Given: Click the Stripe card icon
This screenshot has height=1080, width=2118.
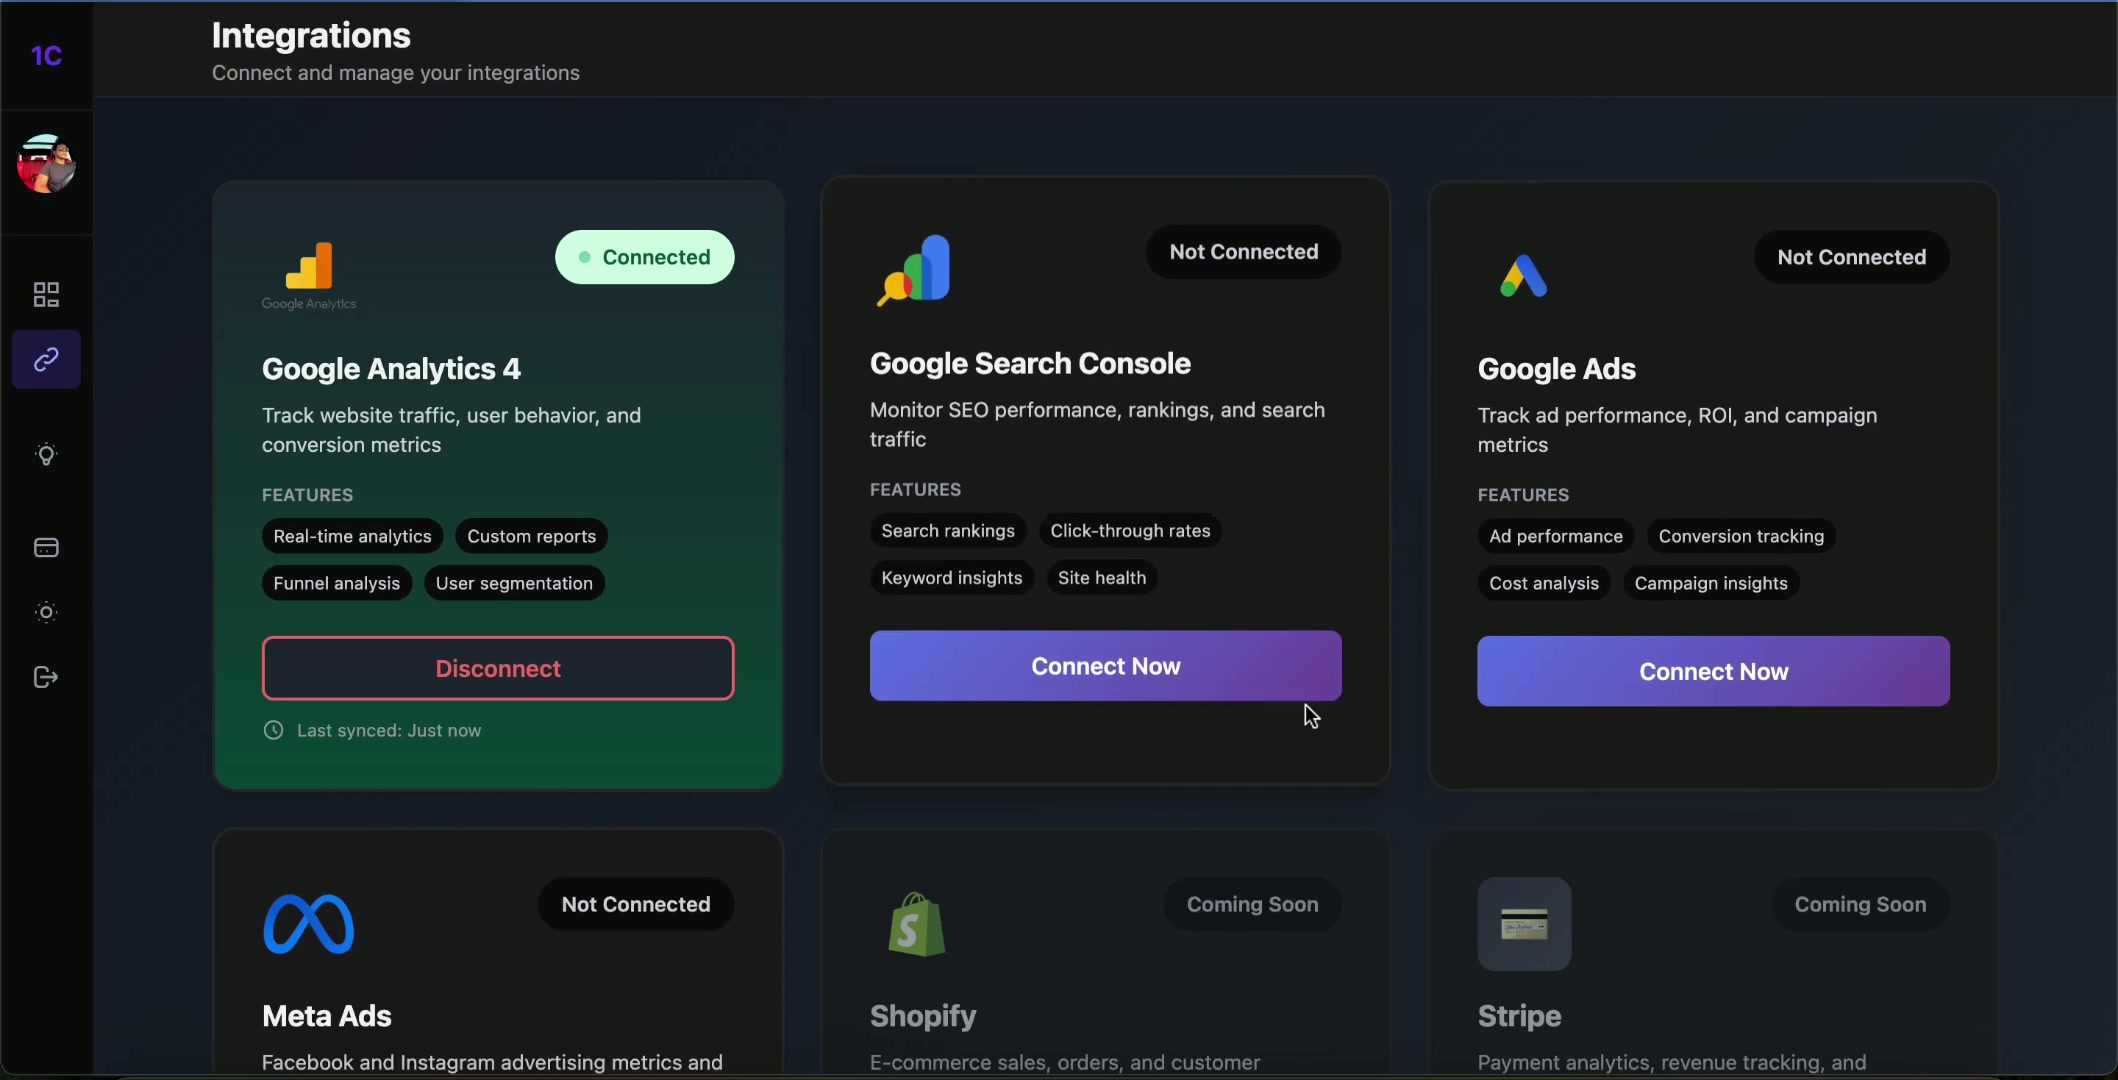Looking at the screenshot, I should [x=1524, y=924].
